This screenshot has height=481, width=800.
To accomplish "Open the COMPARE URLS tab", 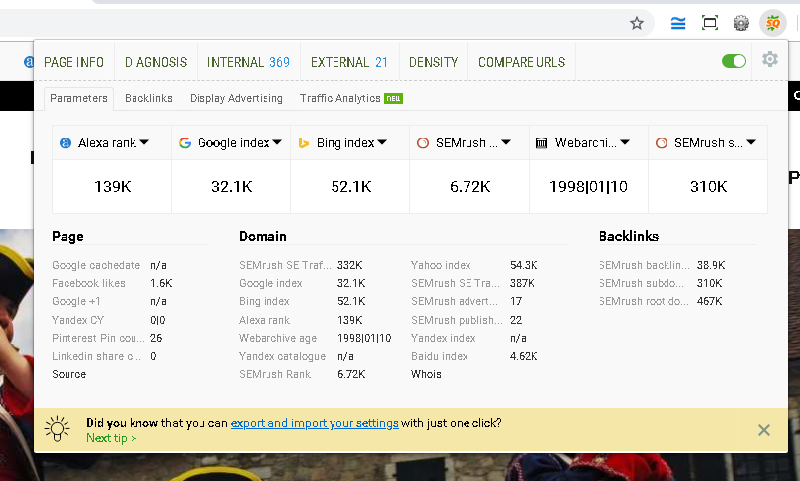I will pos(521,62).
